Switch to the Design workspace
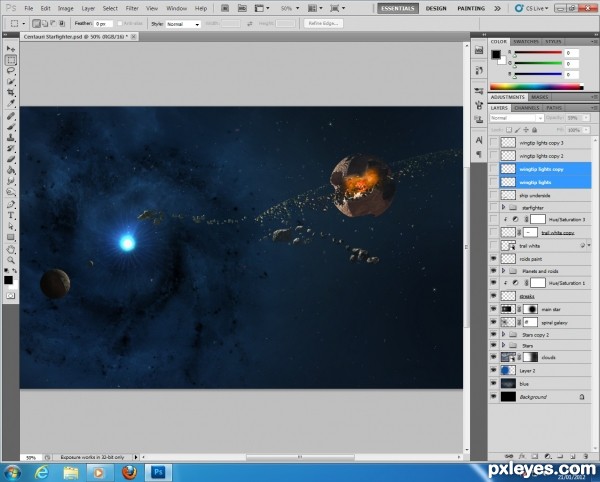Screen dimensions: 600x482 coord(436,8)
